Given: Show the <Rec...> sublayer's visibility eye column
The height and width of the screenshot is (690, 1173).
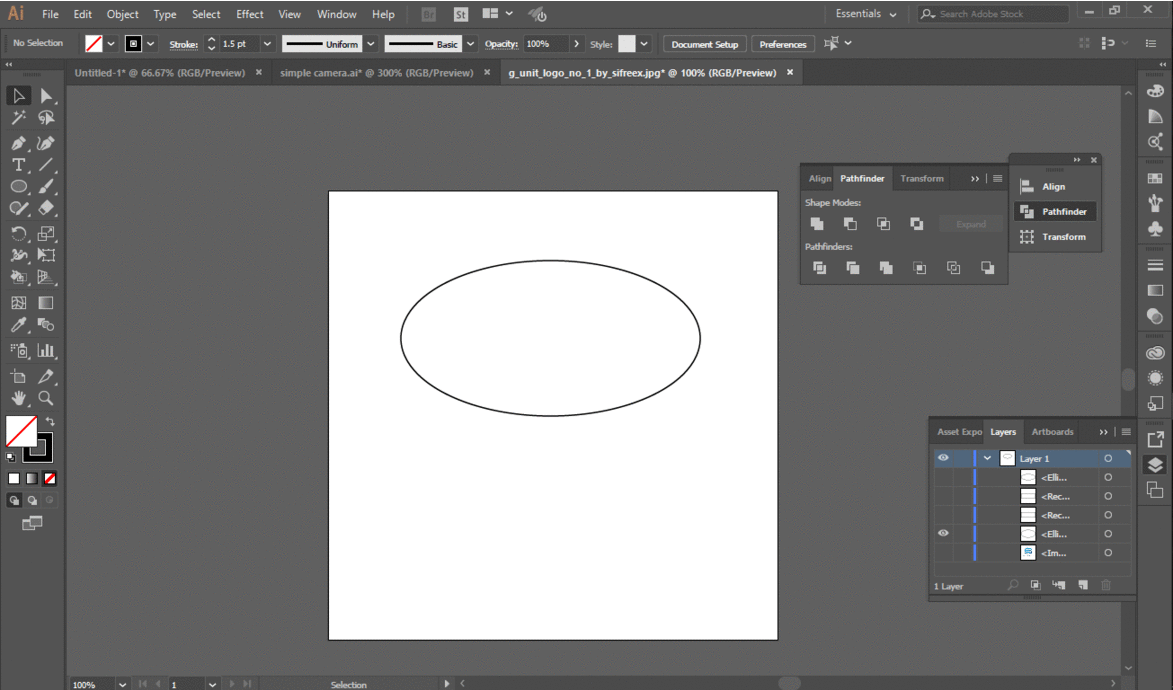Looking at the screenshot, I should point(942,495).
